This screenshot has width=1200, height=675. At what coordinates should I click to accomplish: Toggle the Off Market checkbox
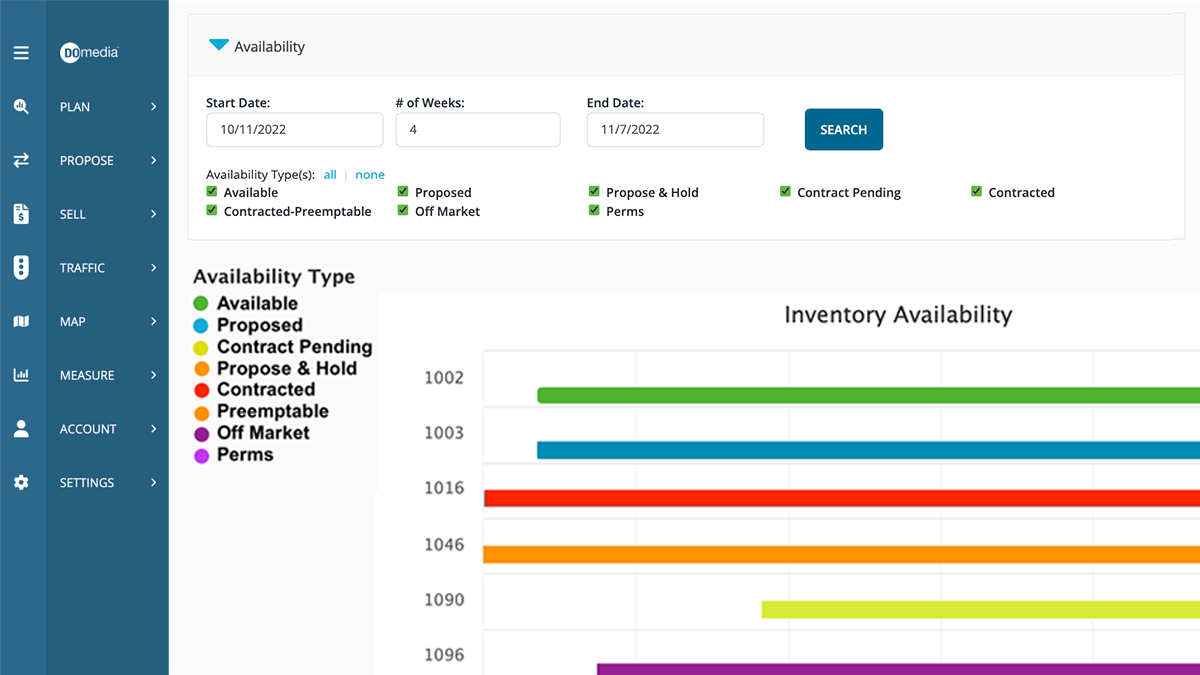403,211
